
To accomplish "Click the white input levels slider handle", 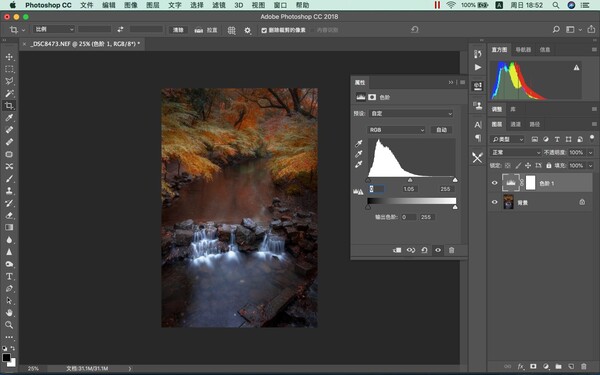I will (x=455, y=180).
